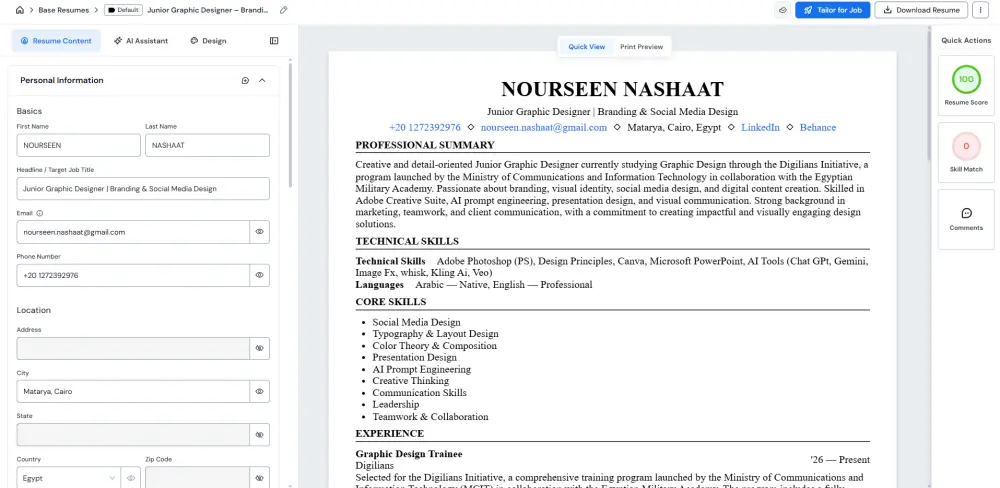This screenshot has height=488, width=1000.
Task: Click phone link +20 1272392976 in resume
Action: [425, 128]
